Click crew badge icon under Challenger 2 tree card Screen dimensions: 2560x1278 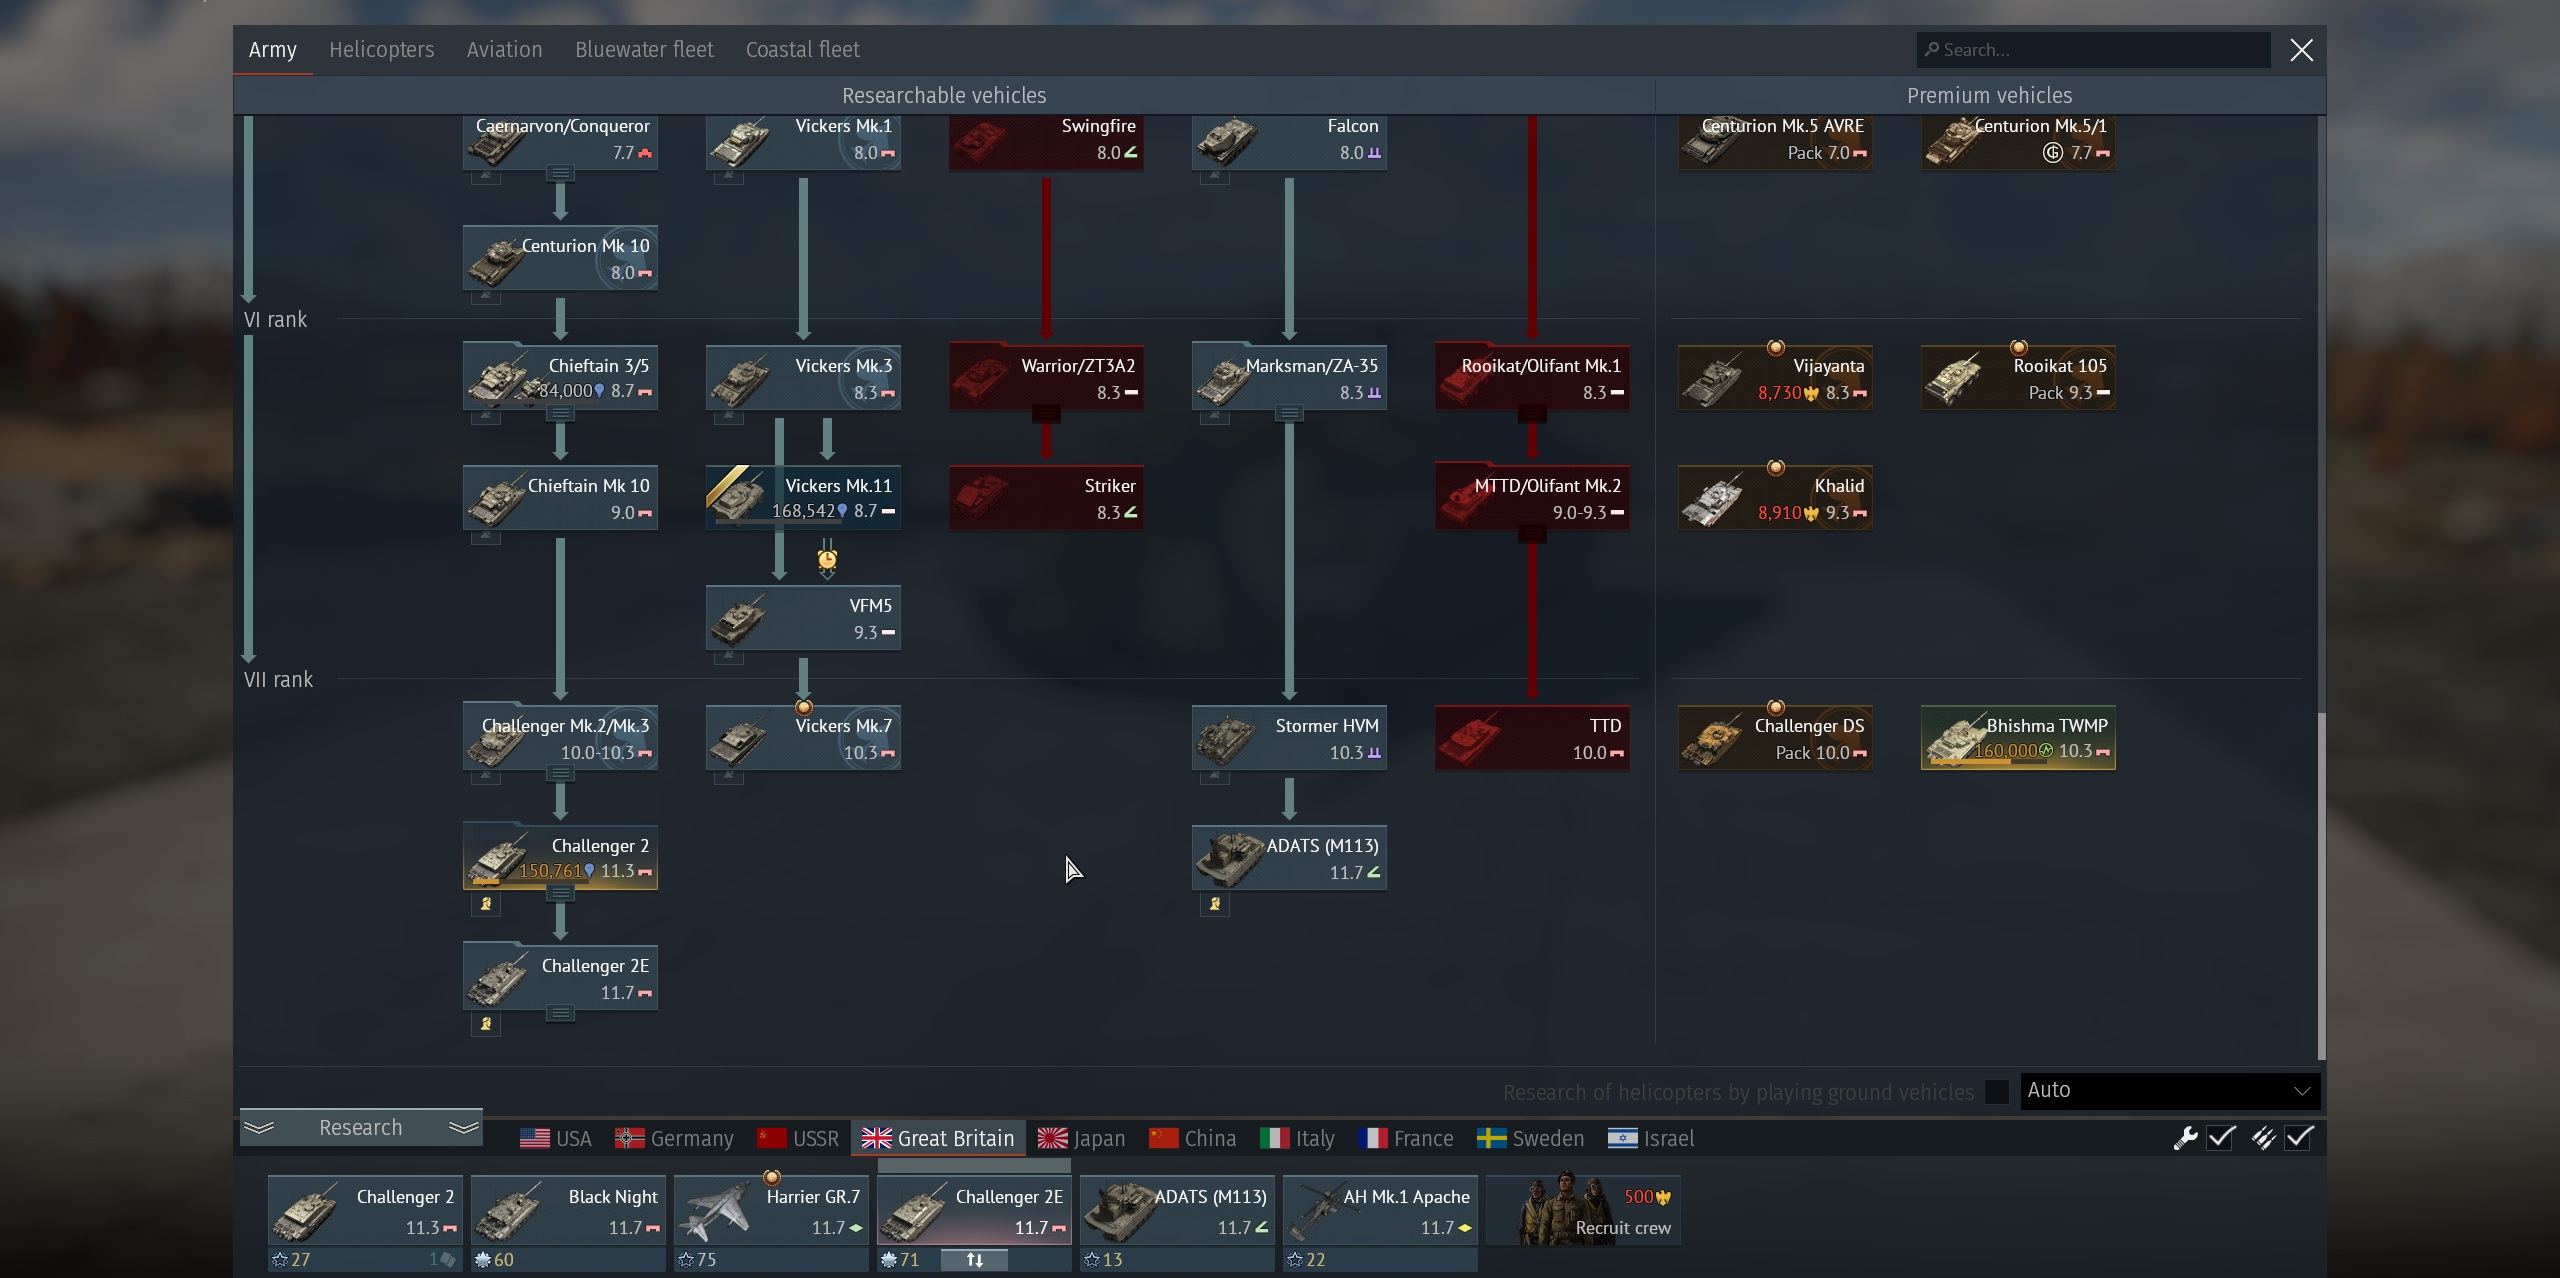coord(486,904)
